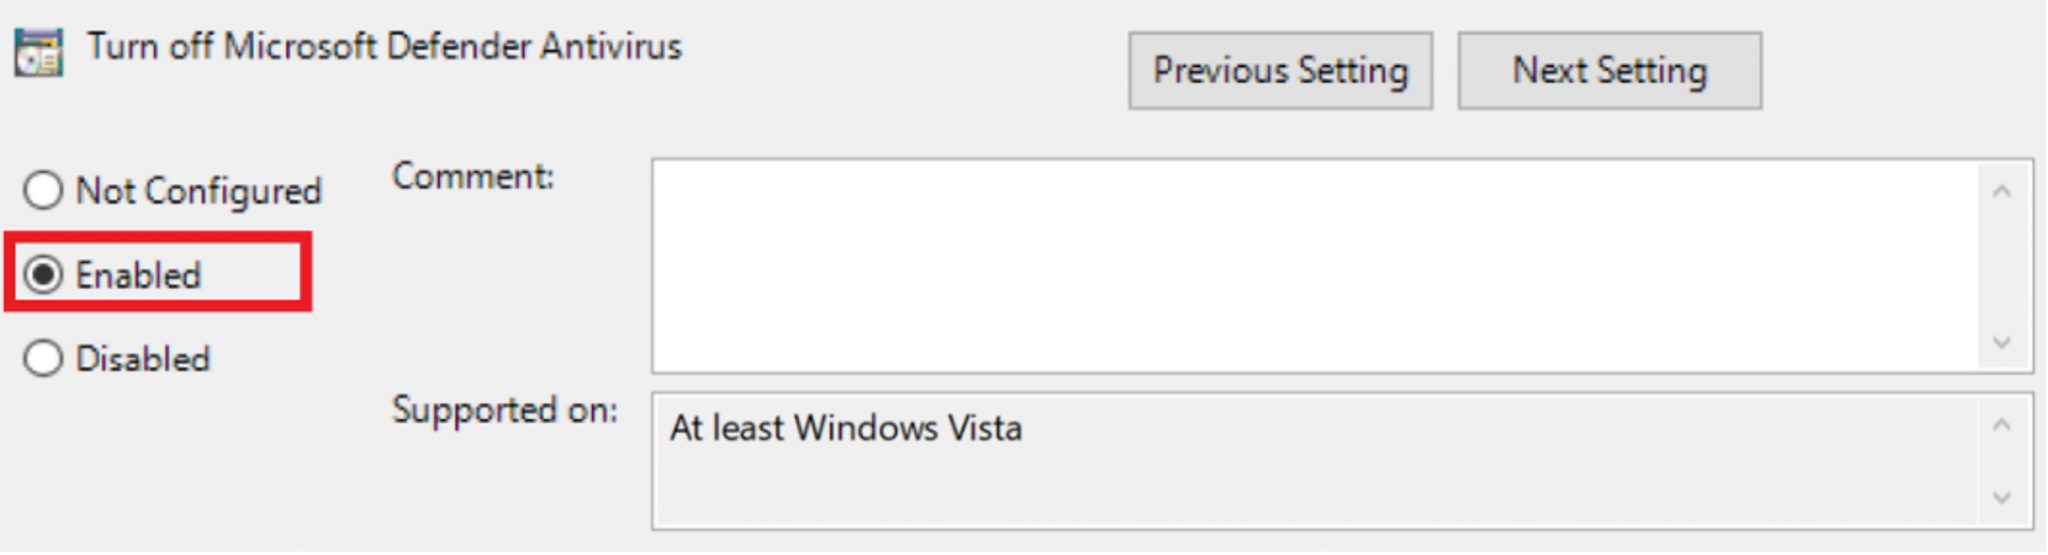Click the 'Supported on:' label
2048x555 pixels.
click(x=505, y=410)
